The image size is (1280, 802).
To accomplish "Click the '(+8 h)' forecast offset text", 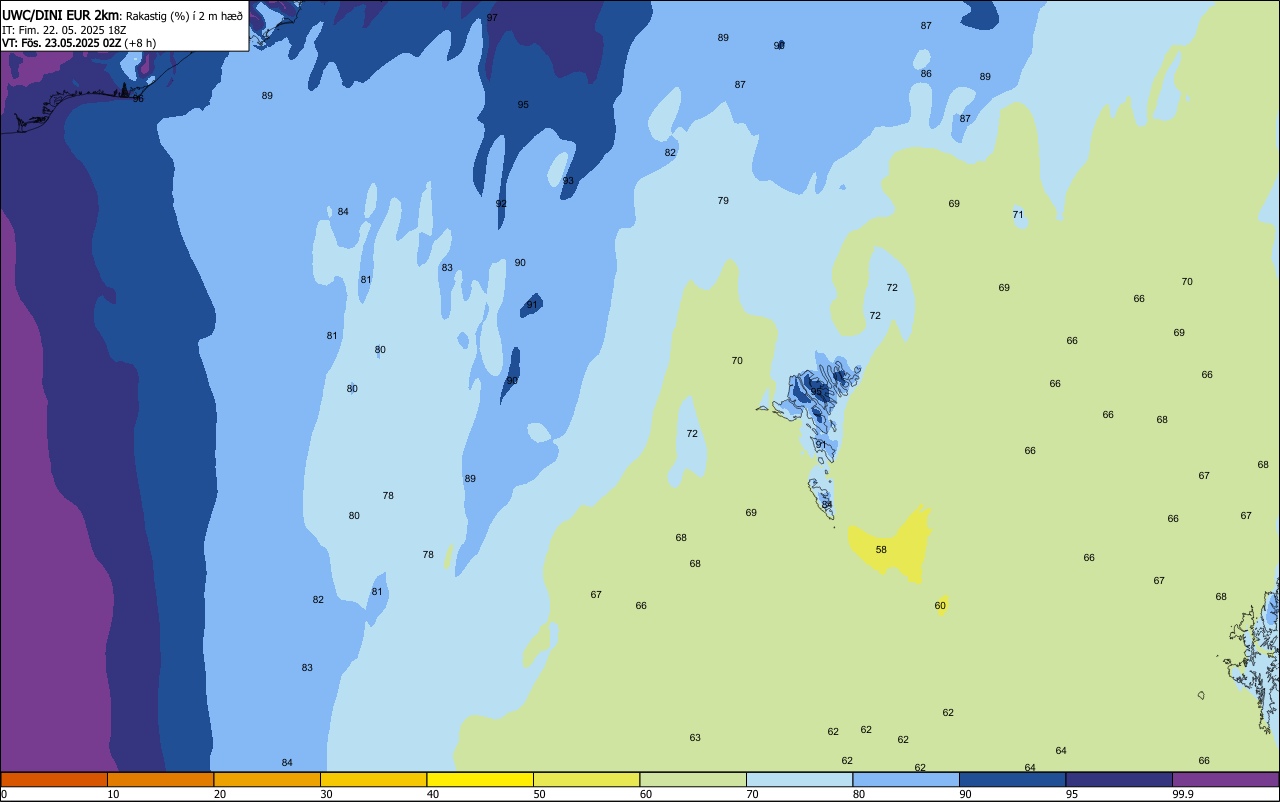I will [x=140, y=43].
